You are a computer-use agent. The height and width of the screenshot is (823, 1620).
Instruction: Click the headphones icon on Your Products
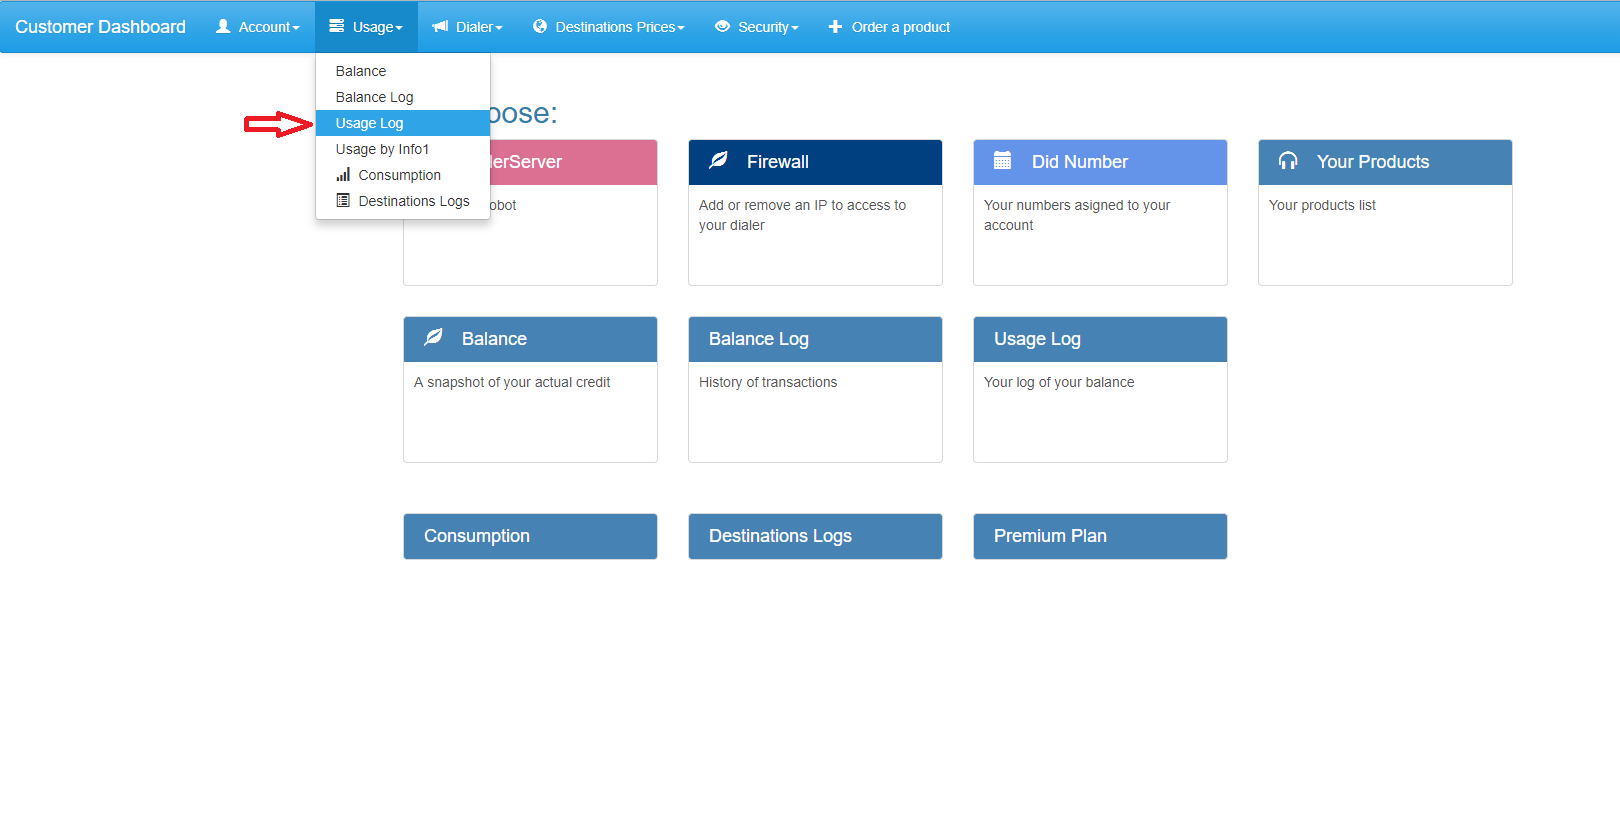coord(1288,161)
